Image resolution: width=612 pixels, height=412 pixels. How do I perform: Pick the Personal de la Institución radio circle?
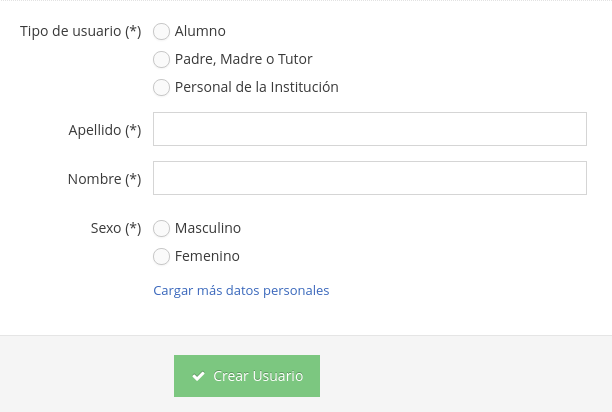tap(161, 87)
